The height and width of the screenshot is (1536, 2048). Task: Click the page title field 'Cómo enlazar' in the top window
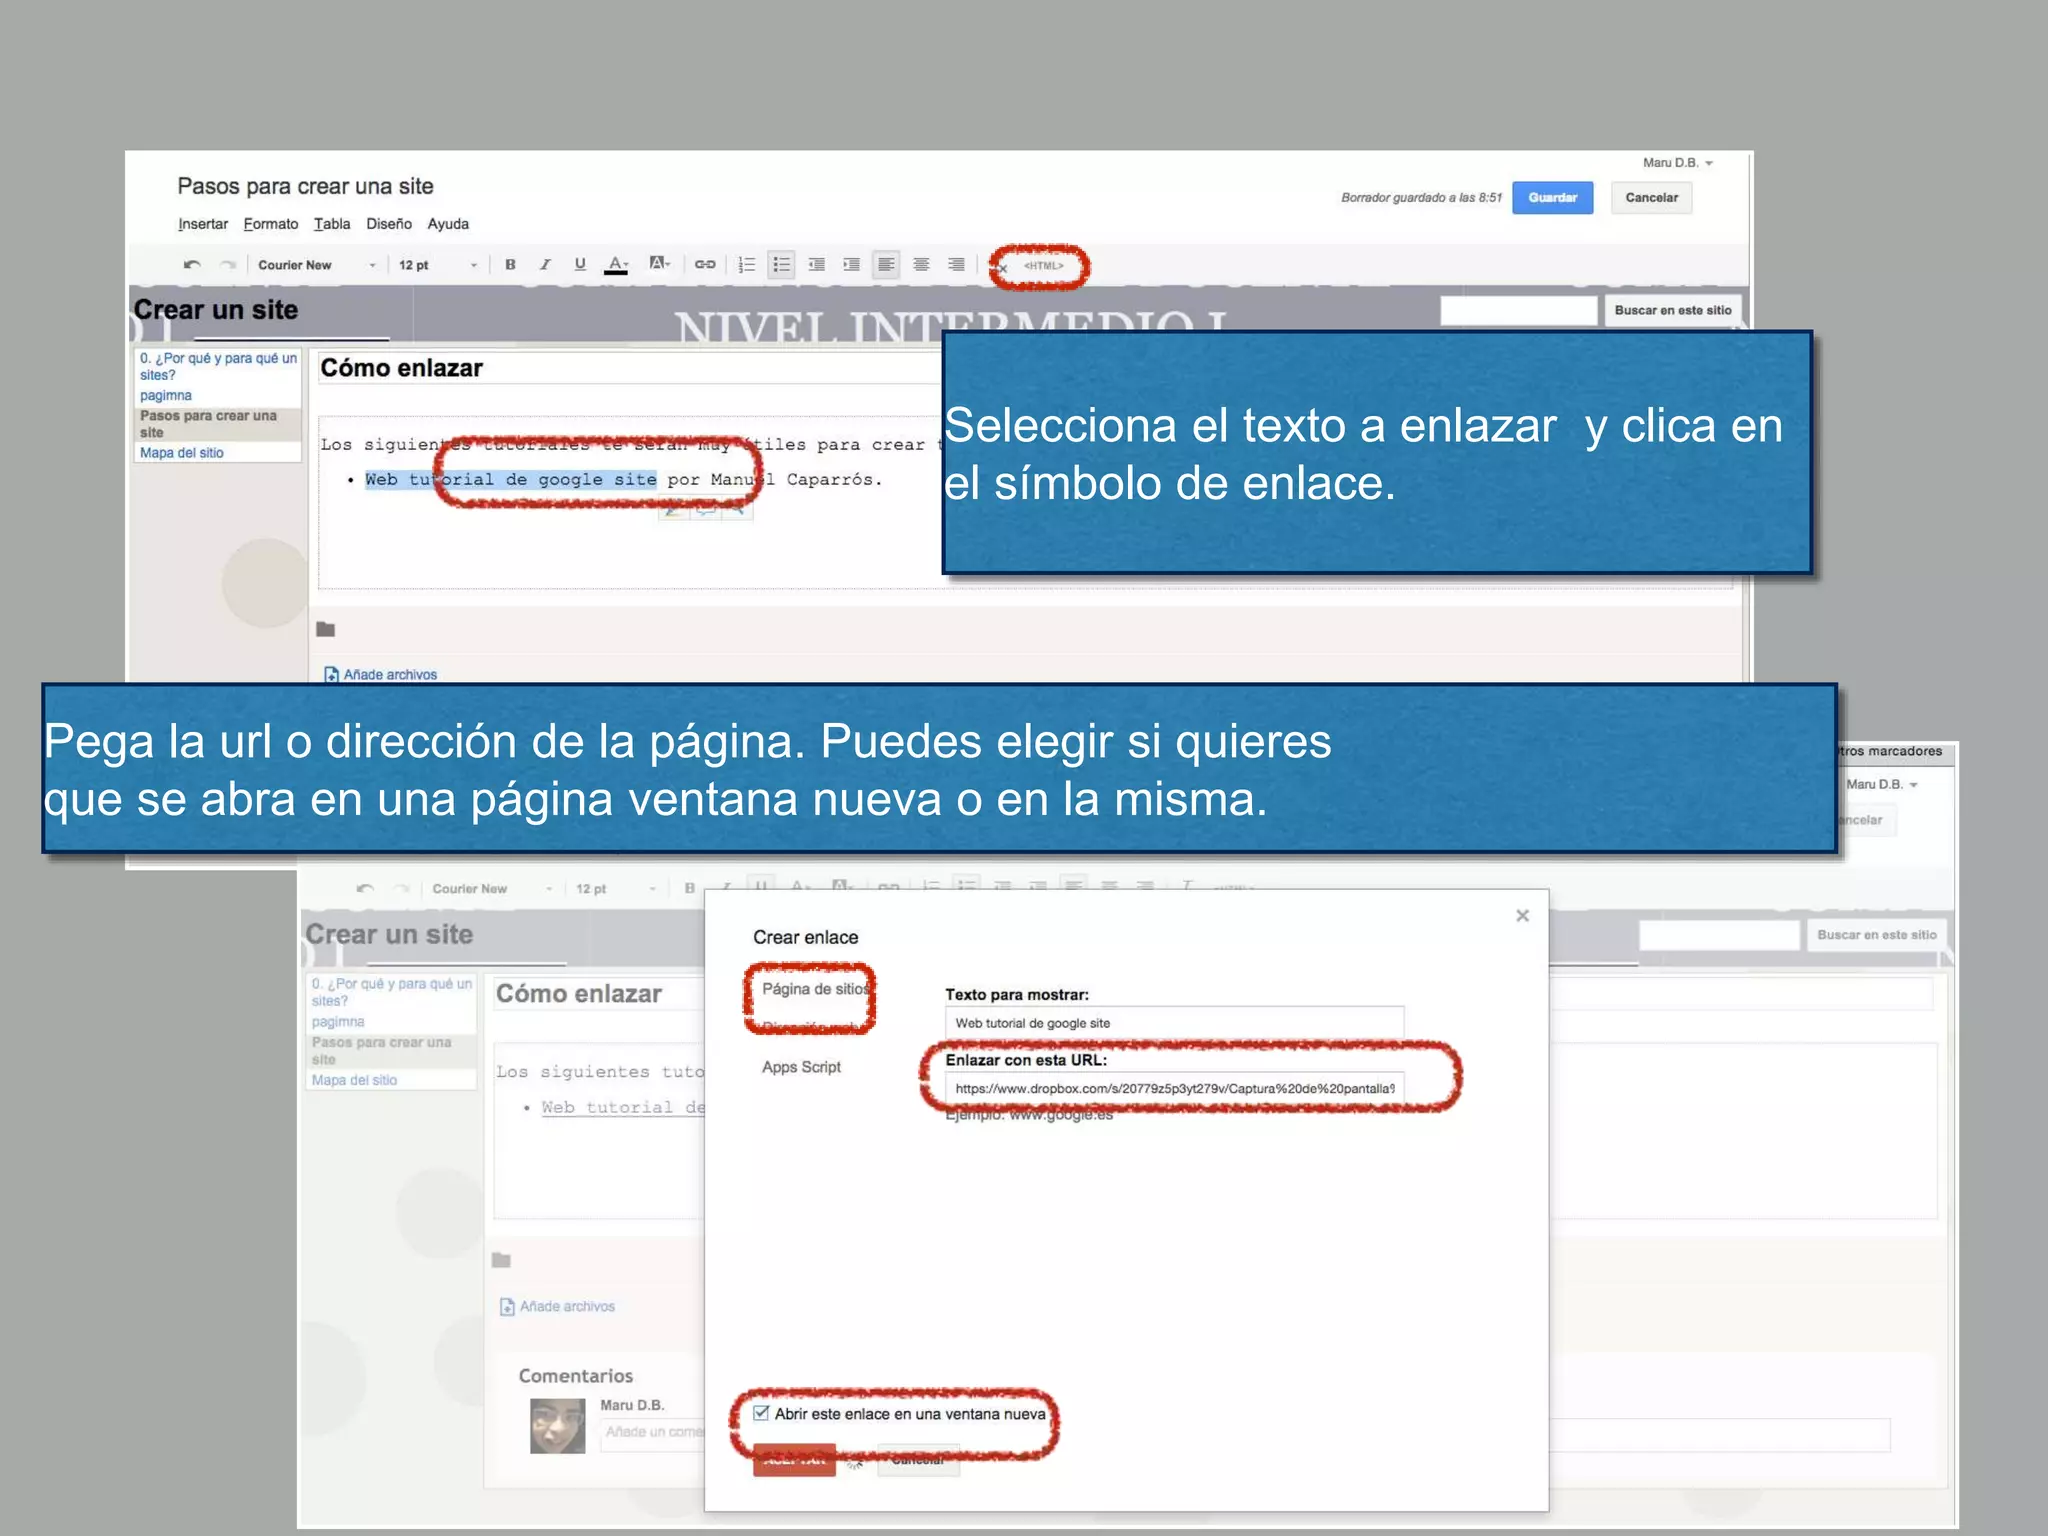click(628, 368)
